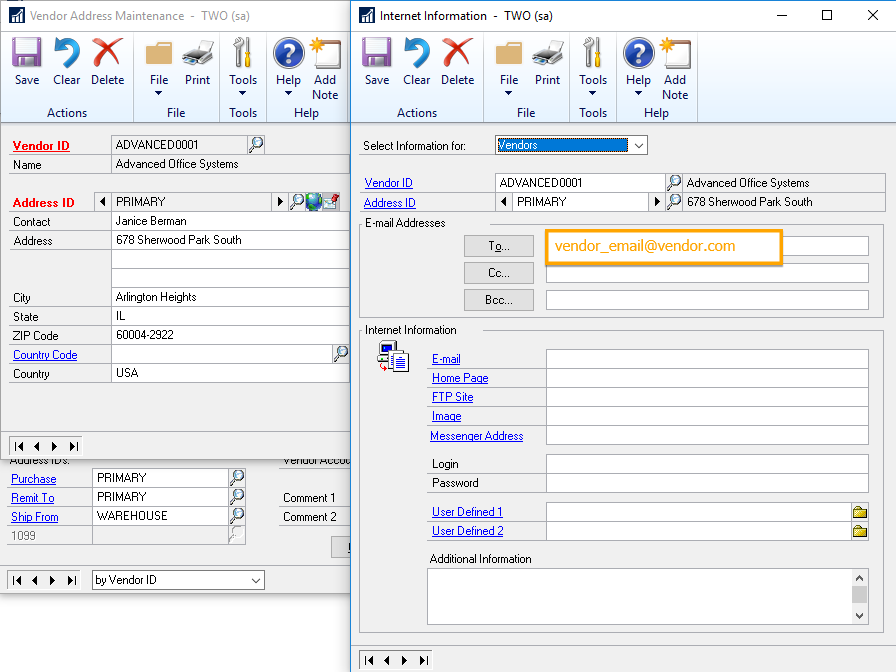Follow the Purchase link
The image size is (896, 672).
click(x=34, y=479)
